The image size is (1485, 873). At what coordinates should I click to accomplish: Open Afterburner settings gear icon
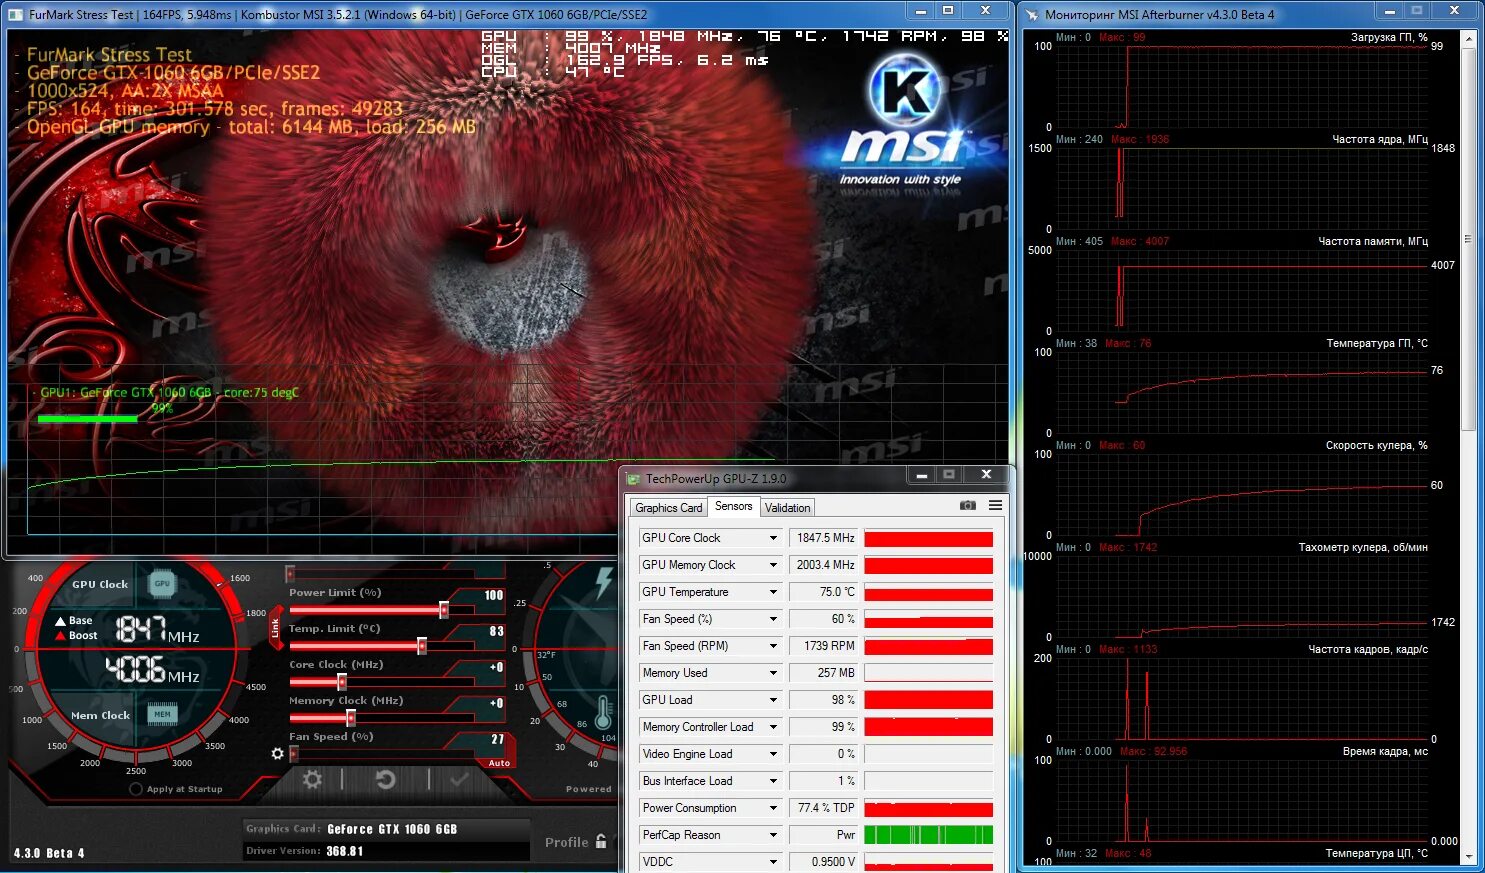(x=312, y=779)
